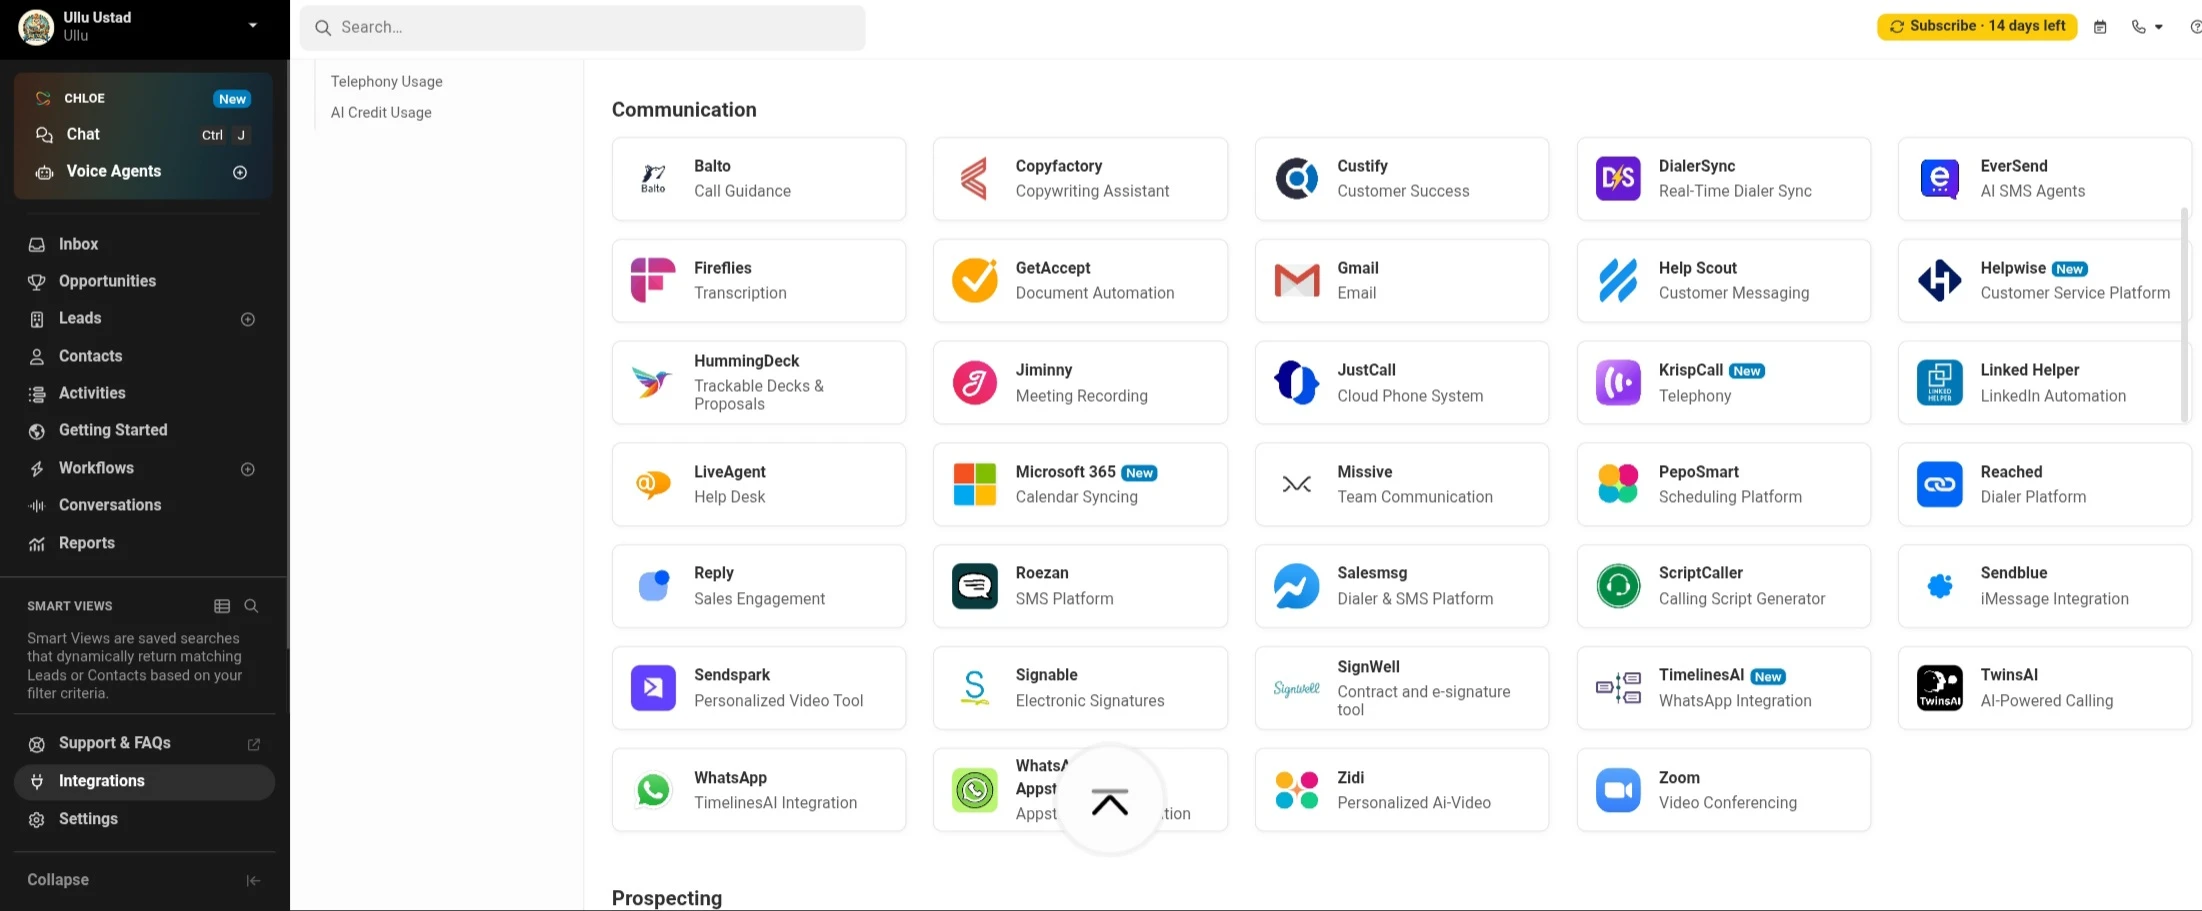Collapse the sidebar
This screenshot has height=911, width=2202.
tap(144, 880)
